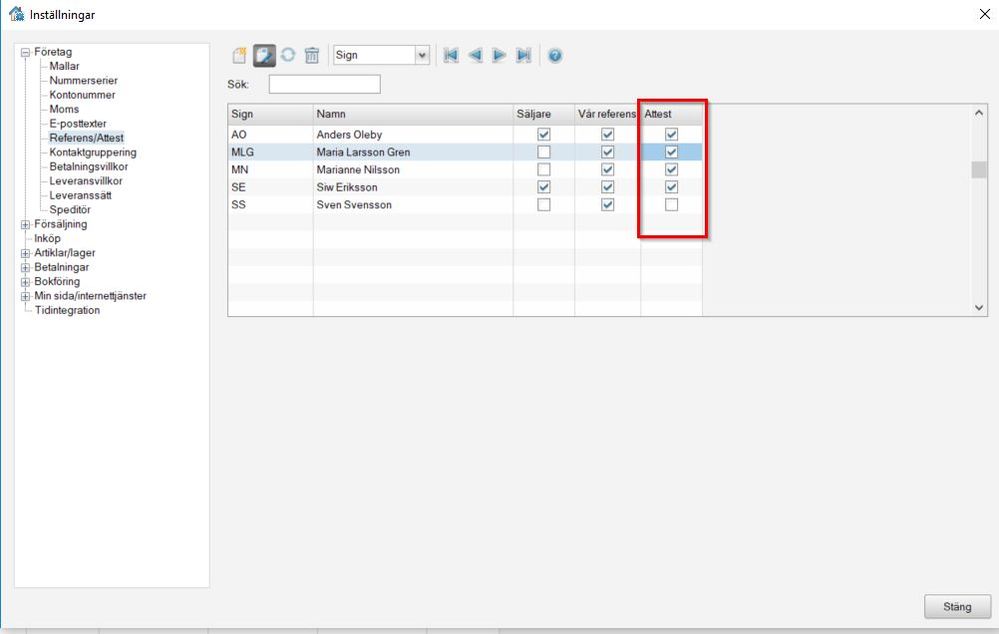Click the Inställningar house icon in title bar

click(x=17, y=13)
